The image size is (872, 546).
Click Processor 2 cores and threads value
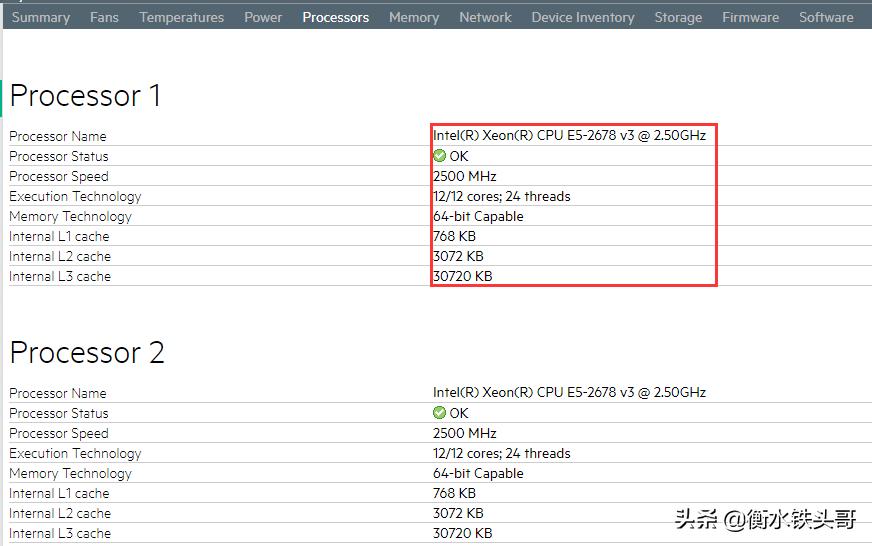pos(502,453)
